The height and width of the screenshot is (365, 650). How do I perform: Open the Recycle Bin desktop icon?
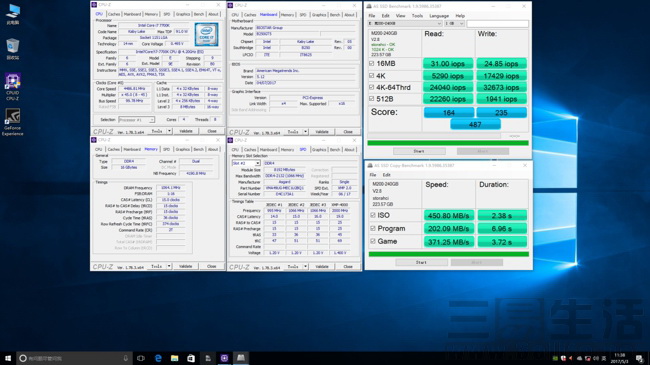13,49
